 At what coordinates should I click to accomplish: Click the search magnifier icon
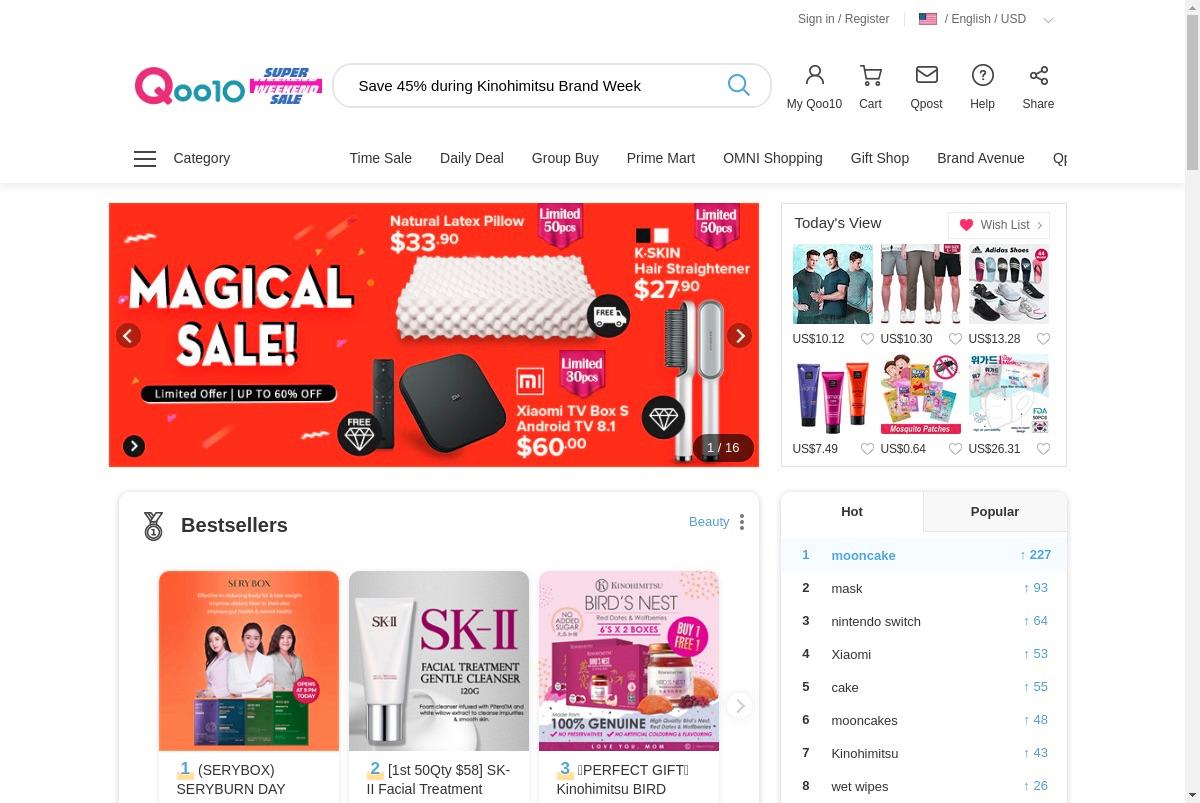tap(738, 85)
